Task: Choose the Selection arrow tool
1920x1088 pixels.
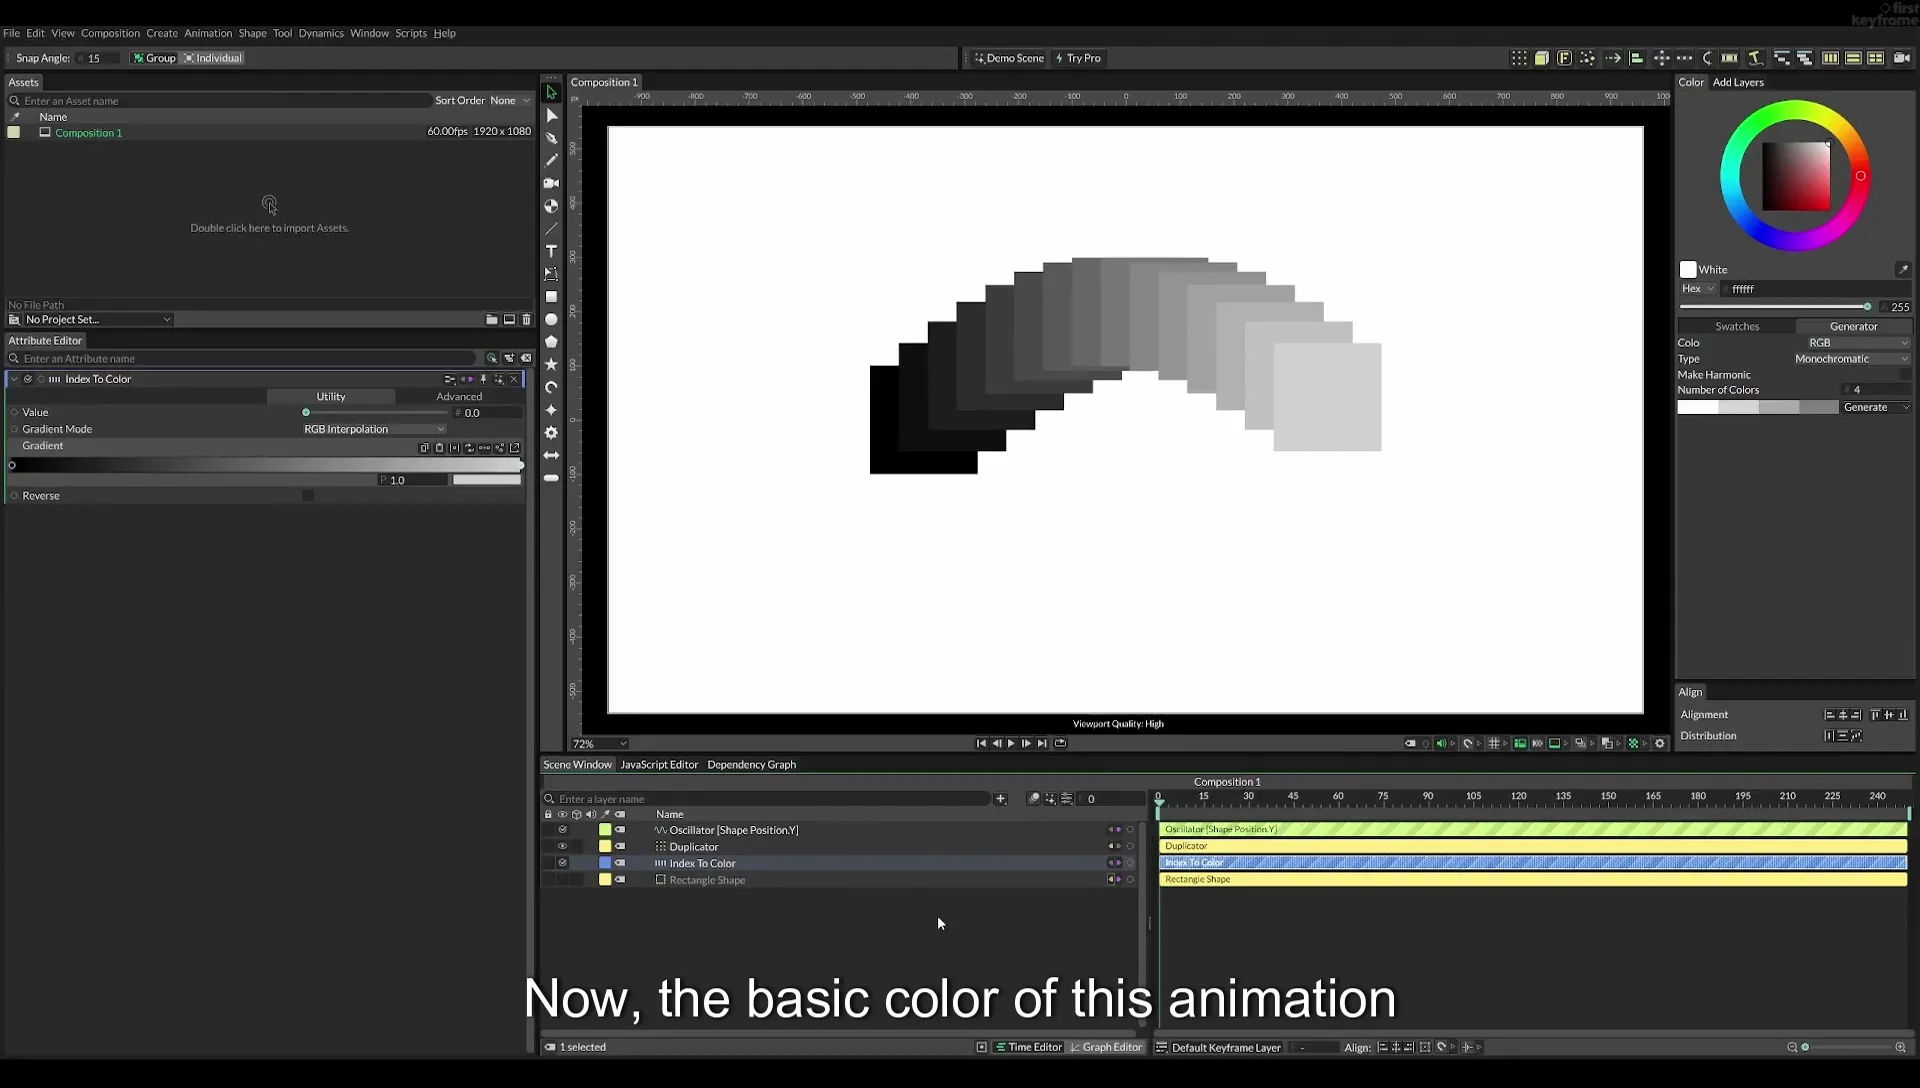Action: pyautogui.click(x=551, y=92)
